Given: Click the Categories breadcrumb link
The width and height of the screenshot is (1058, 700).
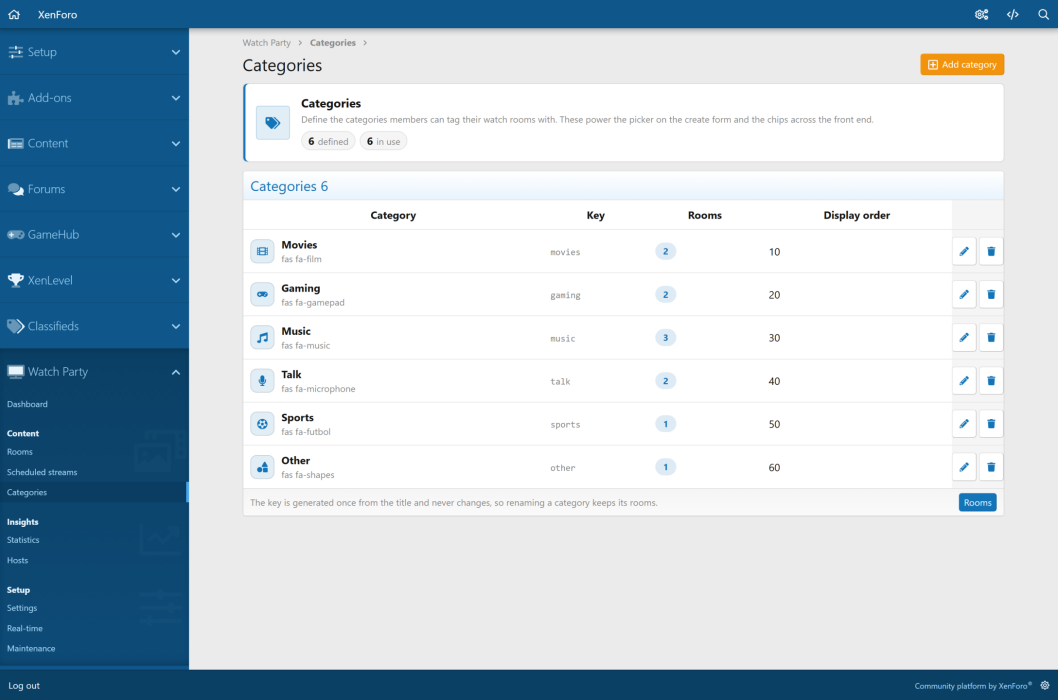Looking at the screenshot, I should click(x=333, y=43).
